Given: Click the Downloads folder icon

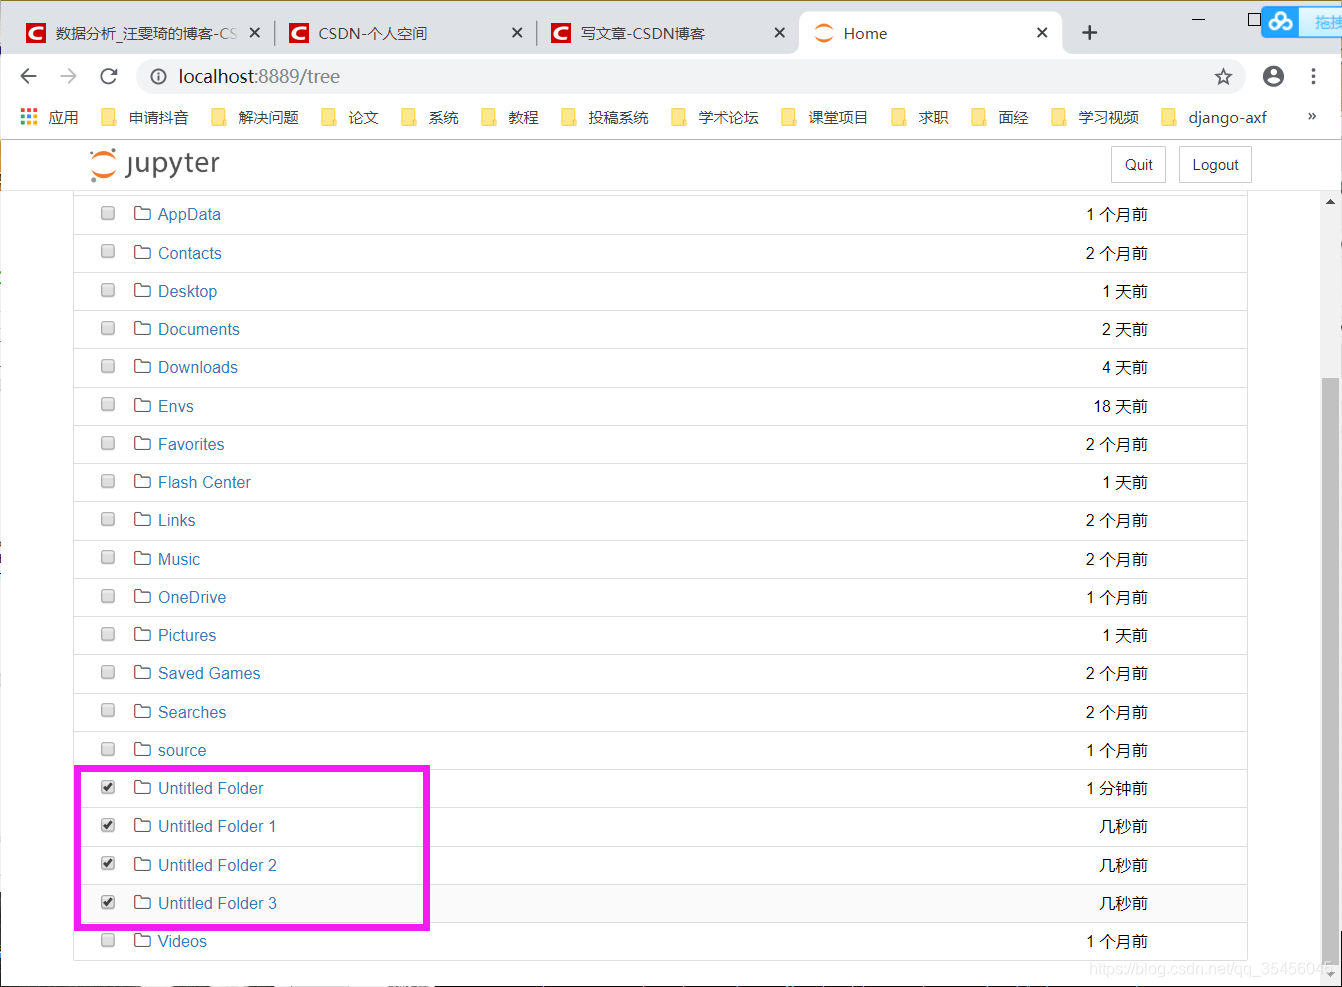Looking at the screenshot, I should 142,366.
